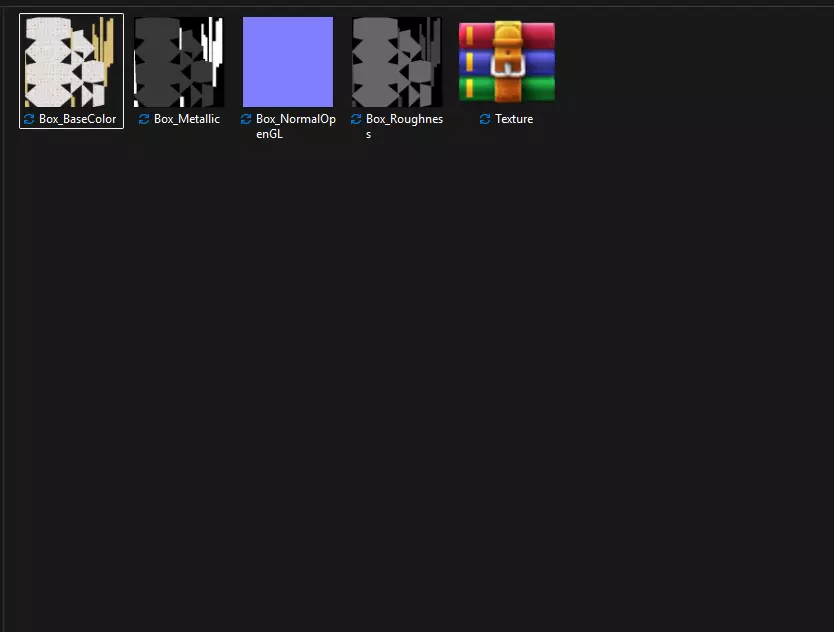Viewport: 834px width, 632px height.
Task: Select the Box_Metallic texture thumbnail
Action: tap(179, 62)
